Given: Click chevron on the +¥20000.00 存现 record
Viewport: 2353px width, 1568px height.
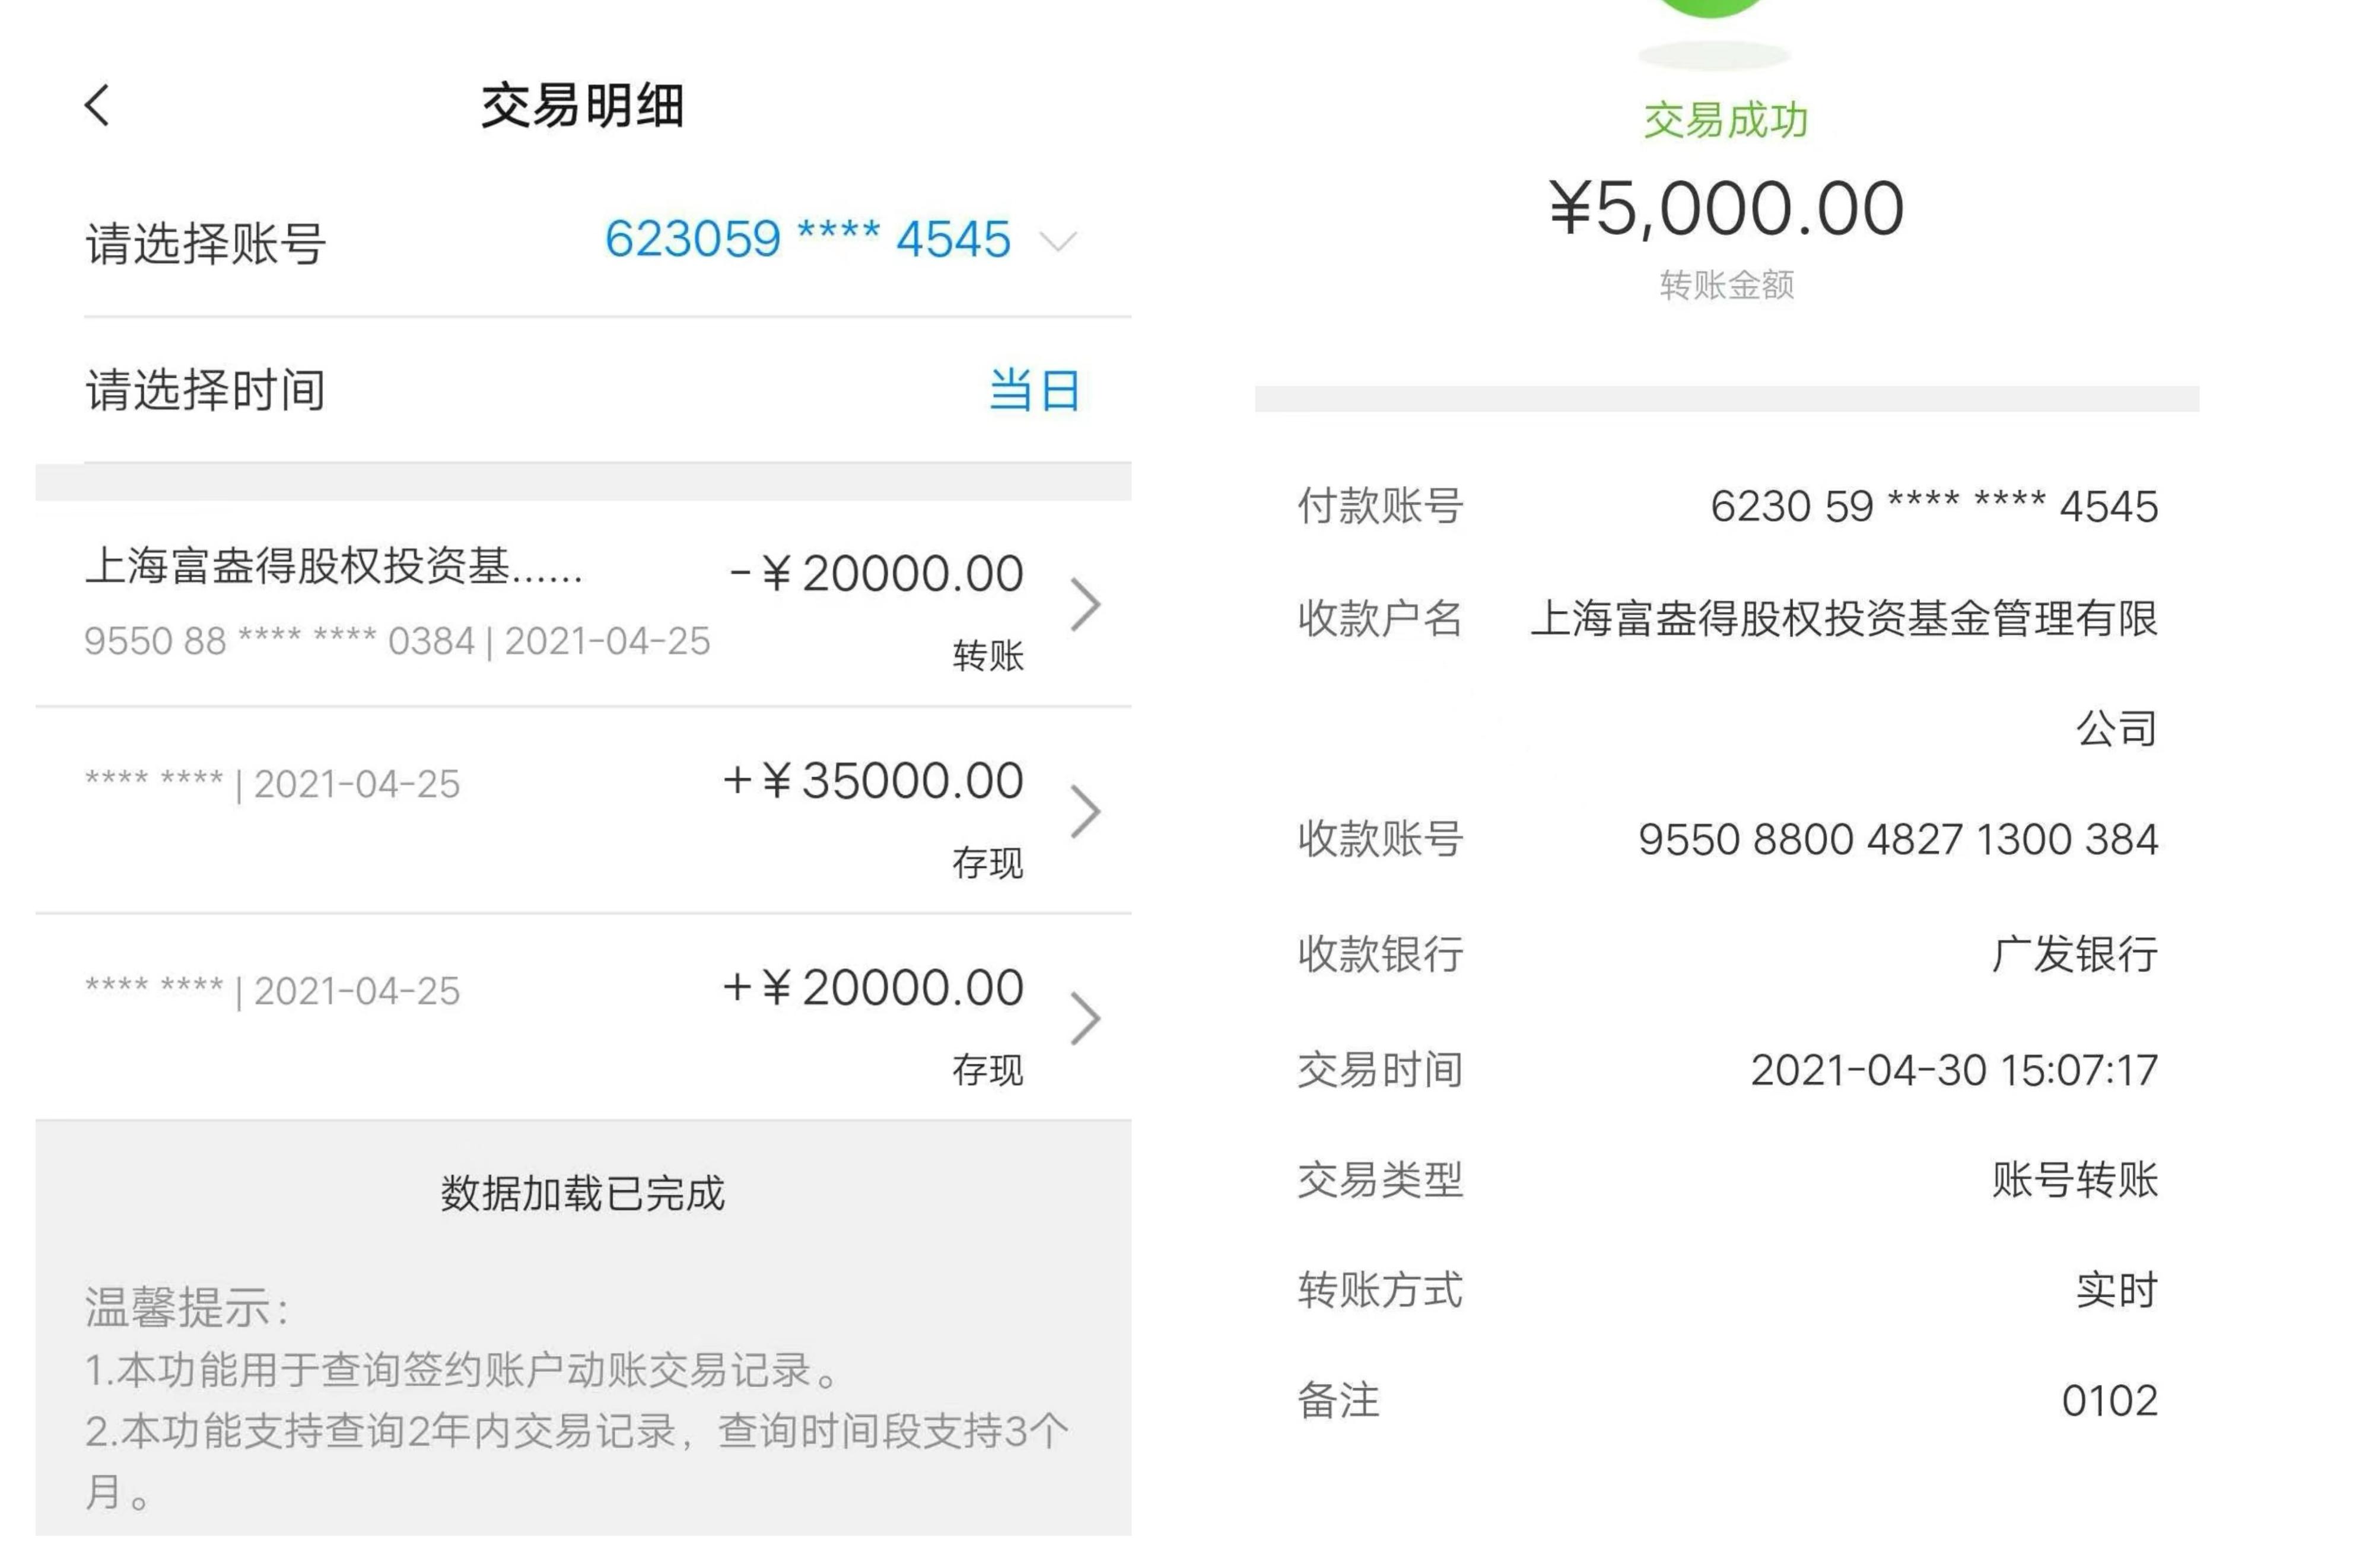Looking at the screenshot, I should pyautogui.click(x=1085, y=1018).
